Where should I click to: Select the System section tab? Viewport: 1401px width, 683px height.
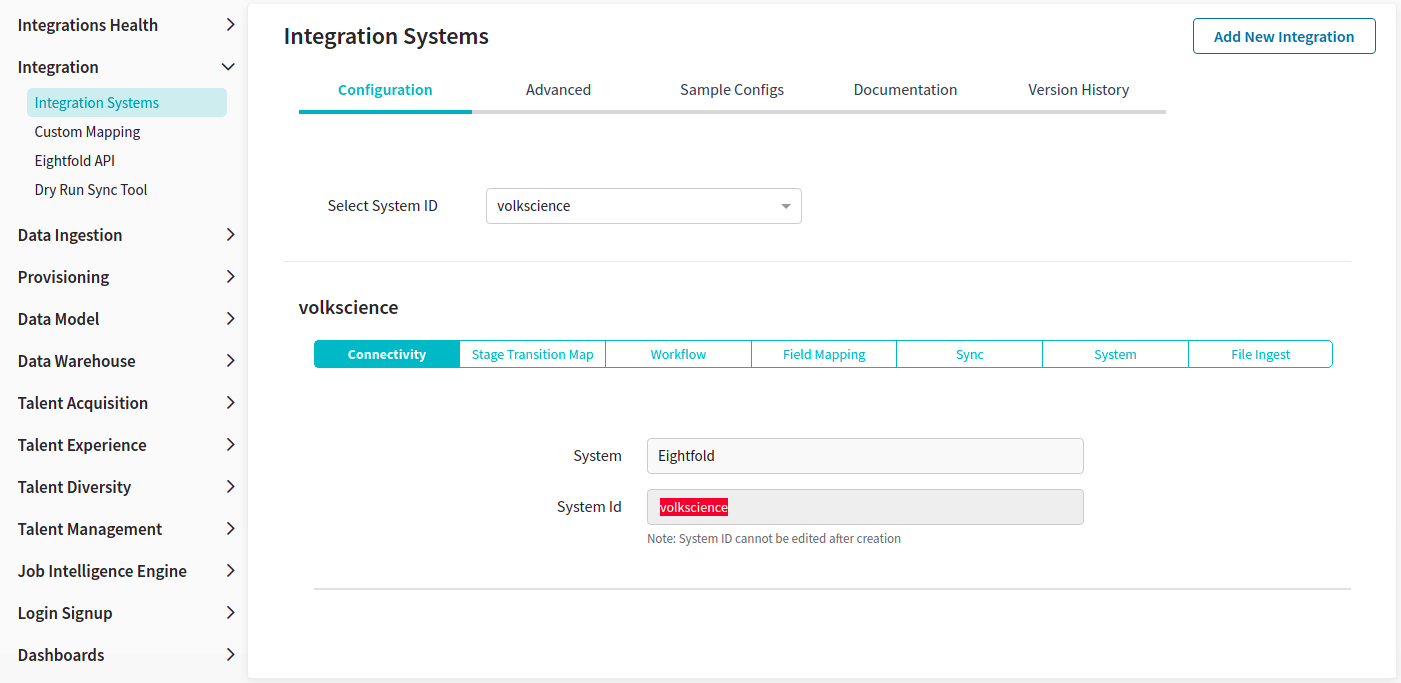1115,354
